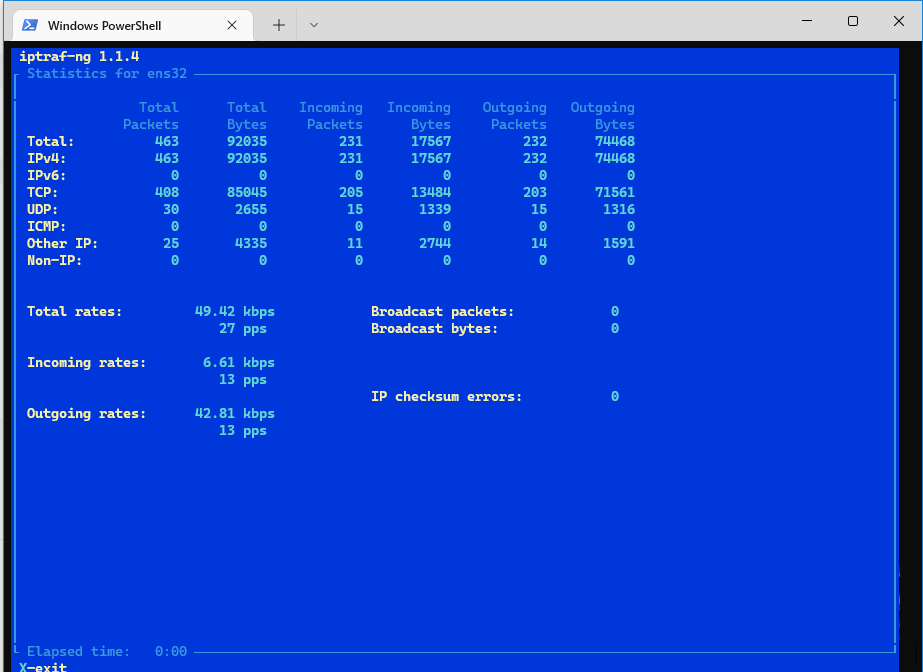The width and height of the screenshot is (923, 672).
Task: Minimize the terminal window
Action: [807, 21]
